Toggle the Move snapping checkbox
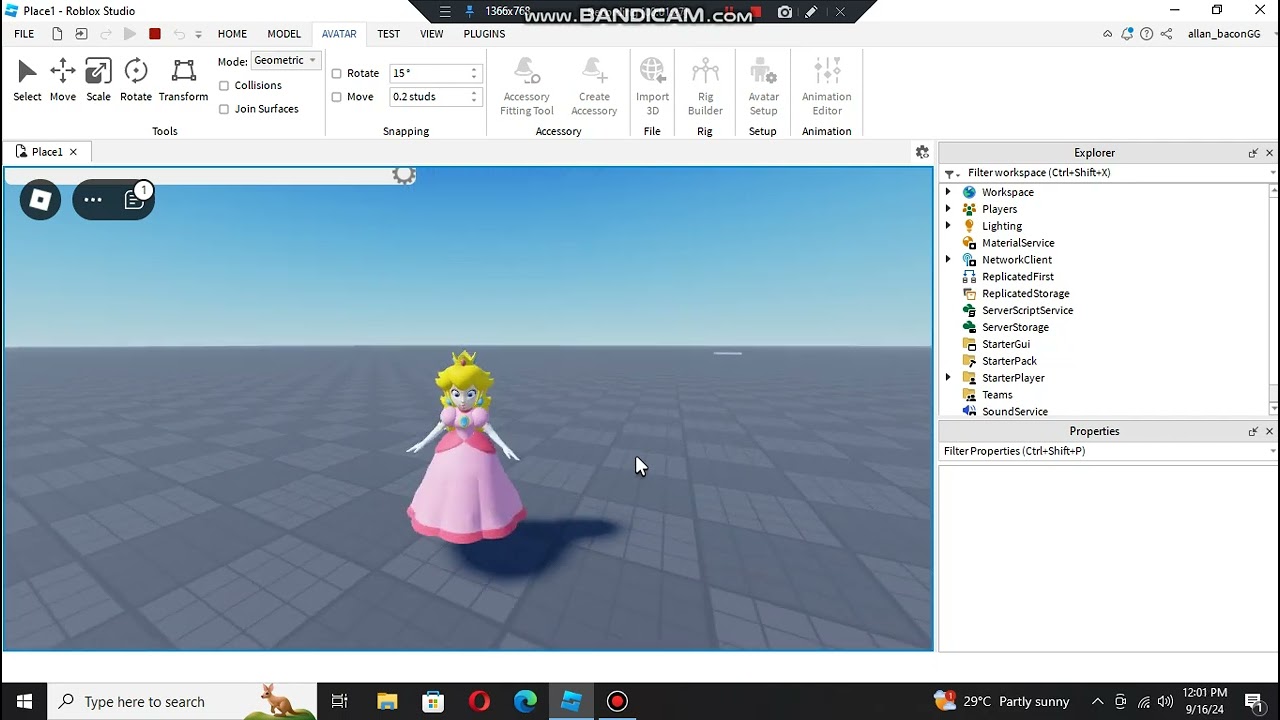 pyautogui.click(x=337, y=97)
